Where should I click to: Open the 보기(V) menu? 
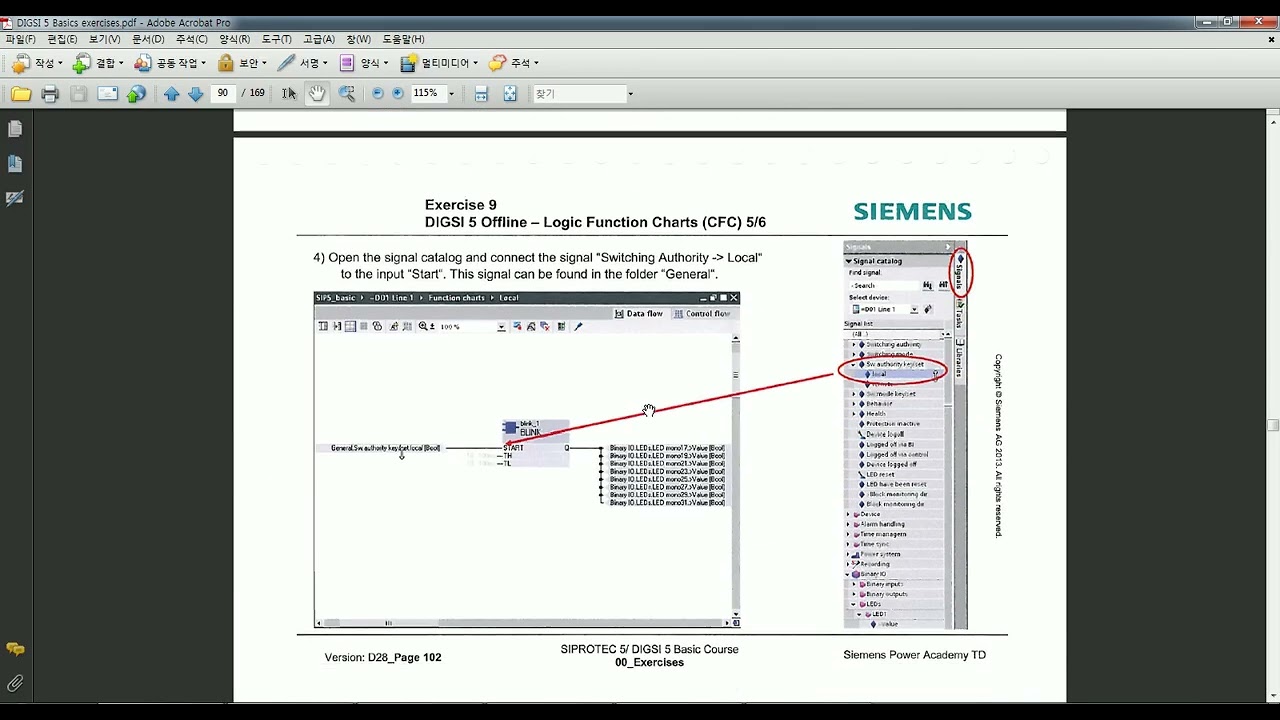(x=104, y=39)
